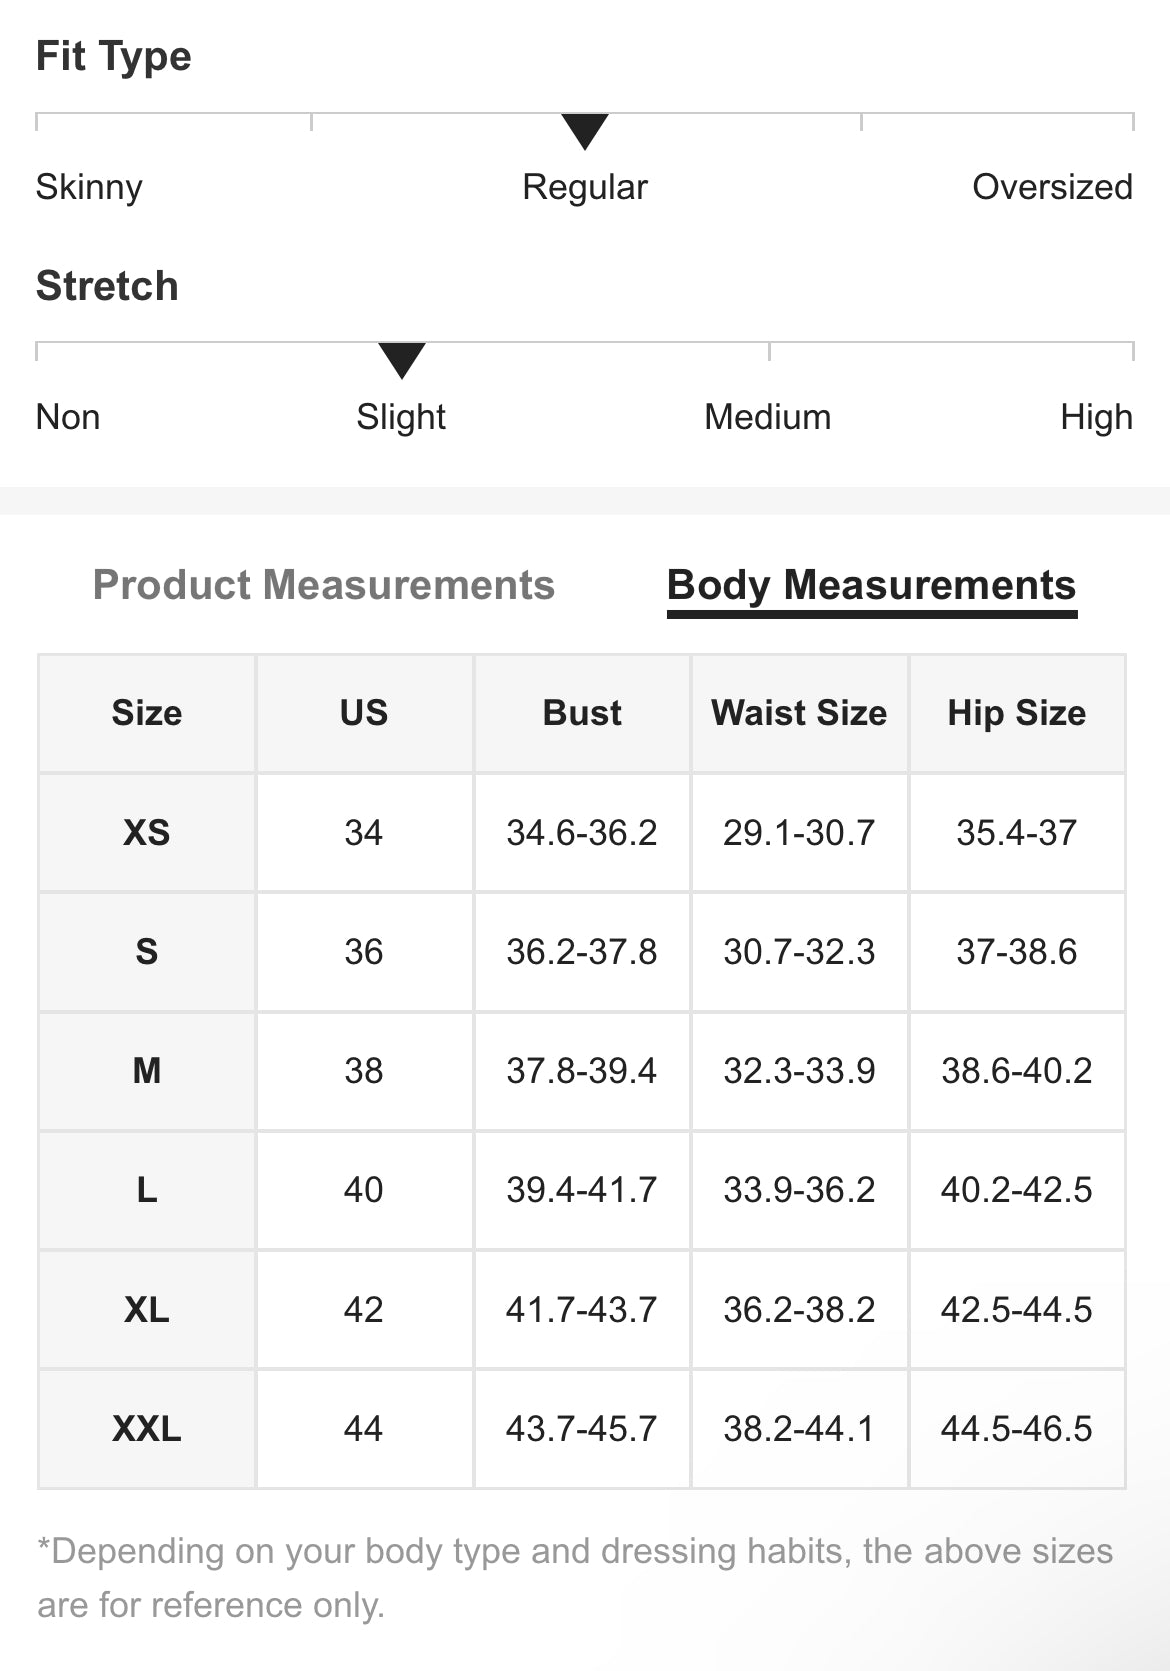Screen dimensions: 1170x1671
Task: Click the Skinny fit label
Action: (89, 187)
